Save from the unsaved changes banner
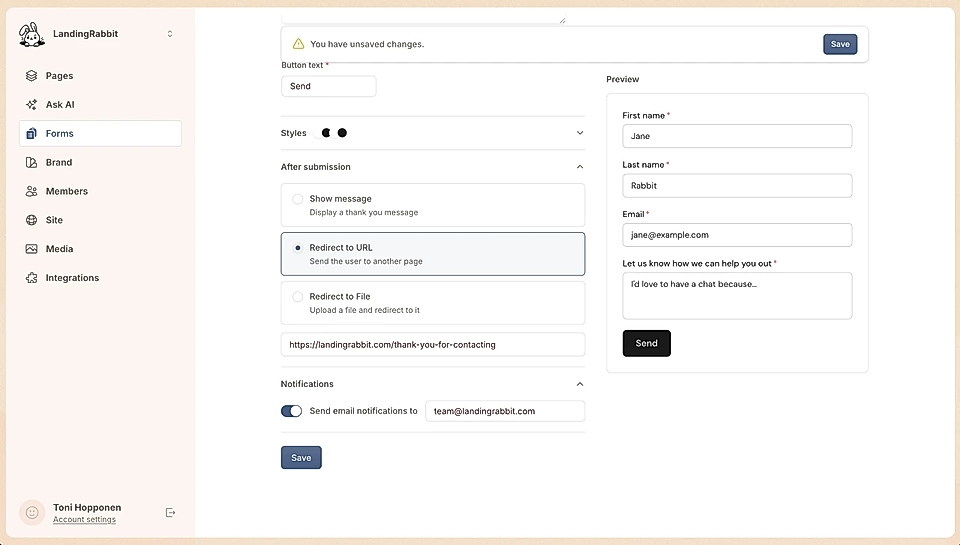The image size is (960, 545). [x=840, y=44]
